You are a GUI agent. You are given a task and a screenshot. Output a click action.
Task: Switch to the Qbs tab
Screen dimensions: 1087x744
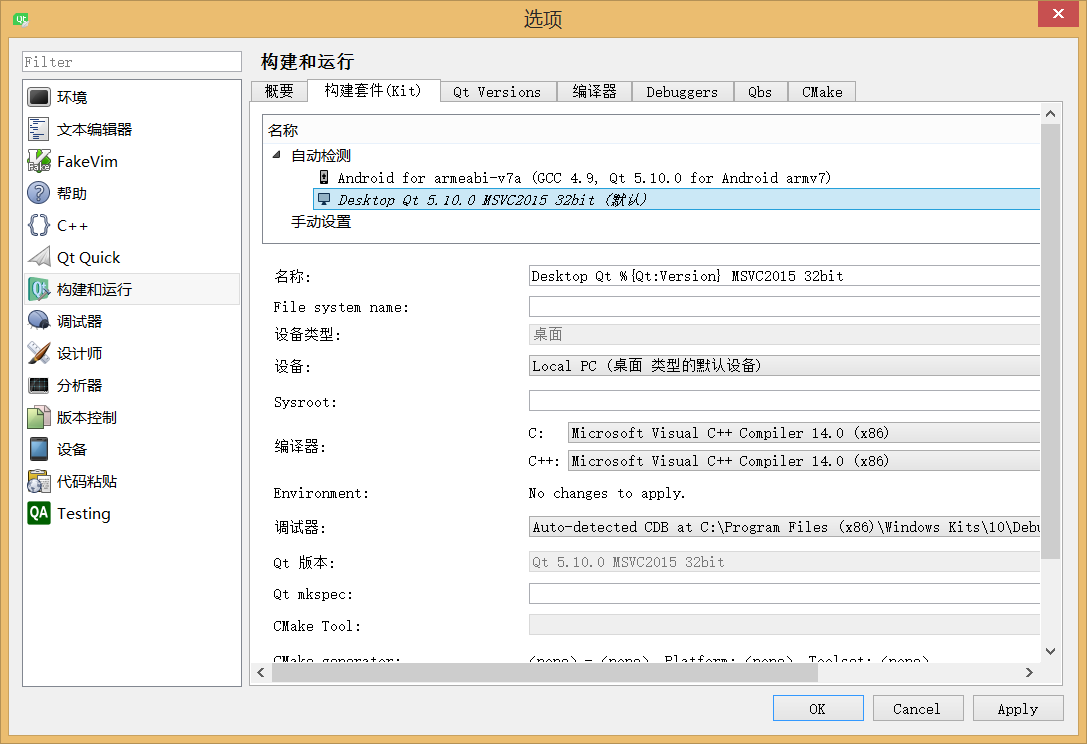(x=760, y=92)
